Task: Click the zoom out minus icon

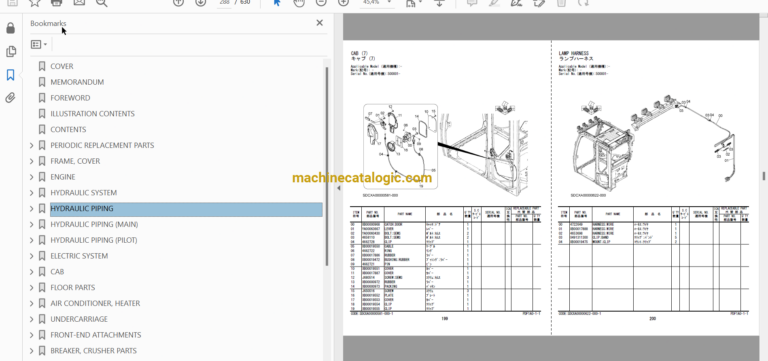Action: pos(321,2)
